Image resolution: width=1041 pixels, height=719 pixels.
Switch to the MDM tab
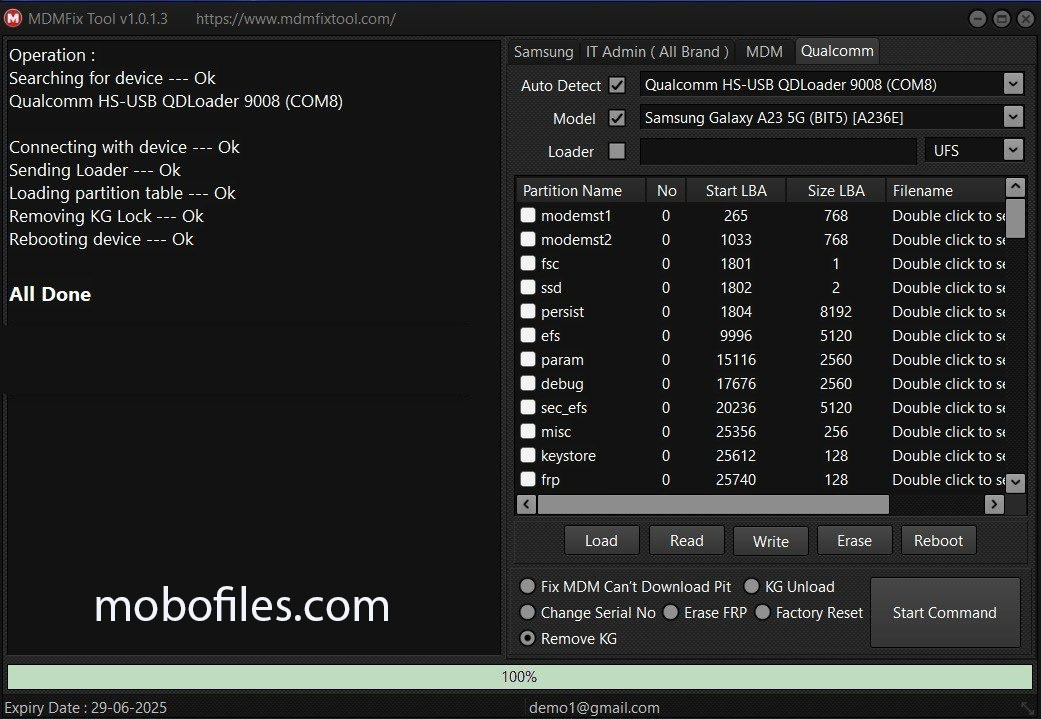coord(764,52)
